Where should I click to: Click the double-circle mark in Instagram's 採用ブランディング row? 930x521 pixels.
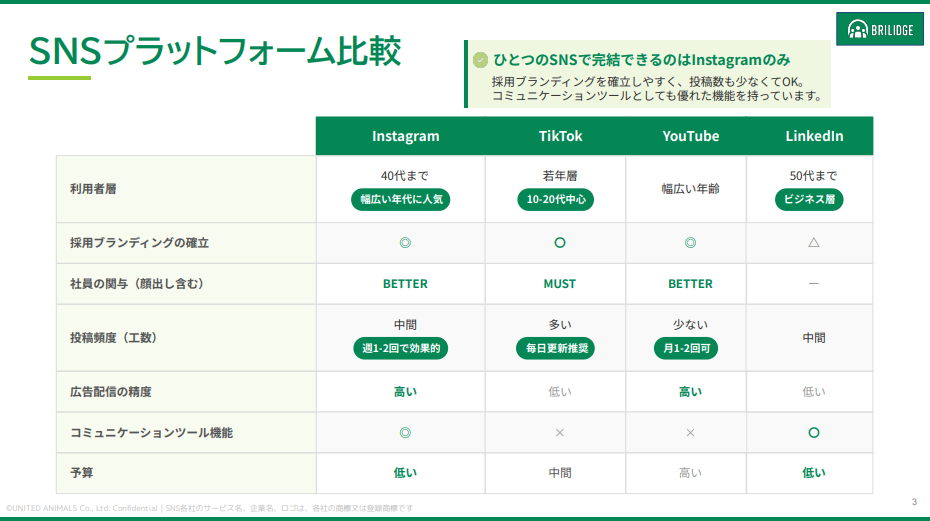[x=405, y=243]
